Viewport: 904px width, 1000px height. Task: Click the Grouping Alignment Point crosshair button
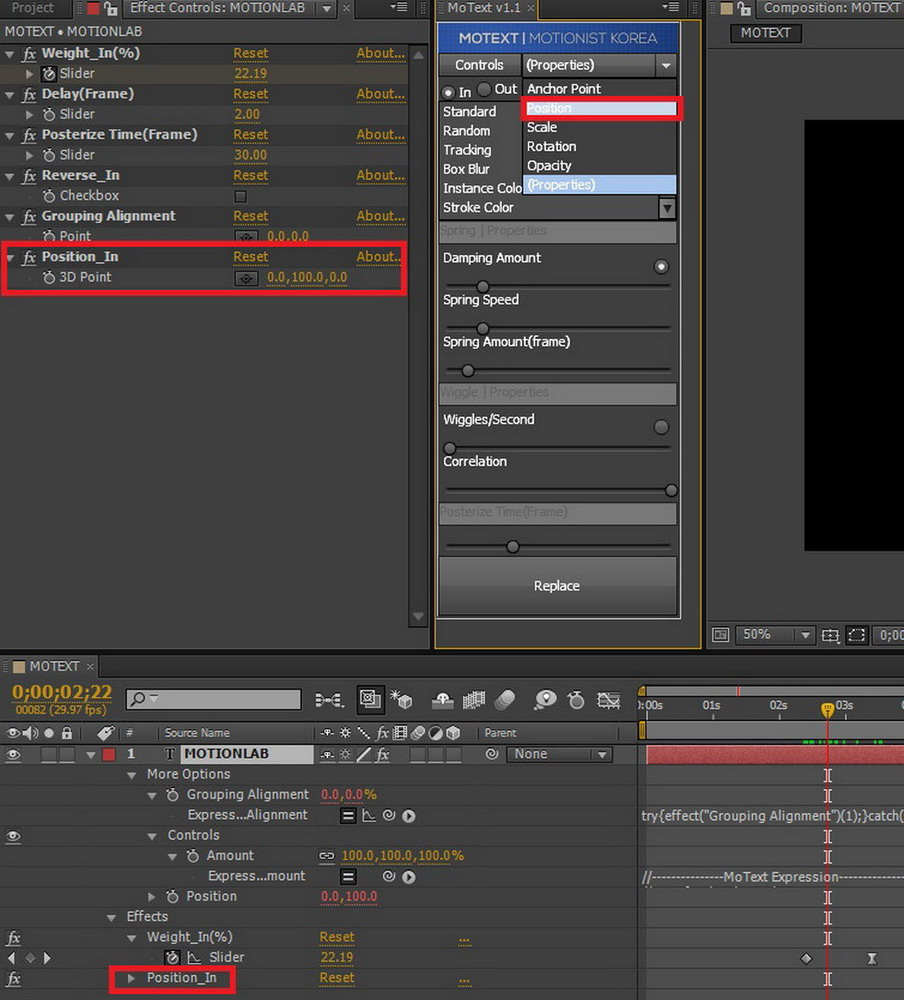[246, 237]
